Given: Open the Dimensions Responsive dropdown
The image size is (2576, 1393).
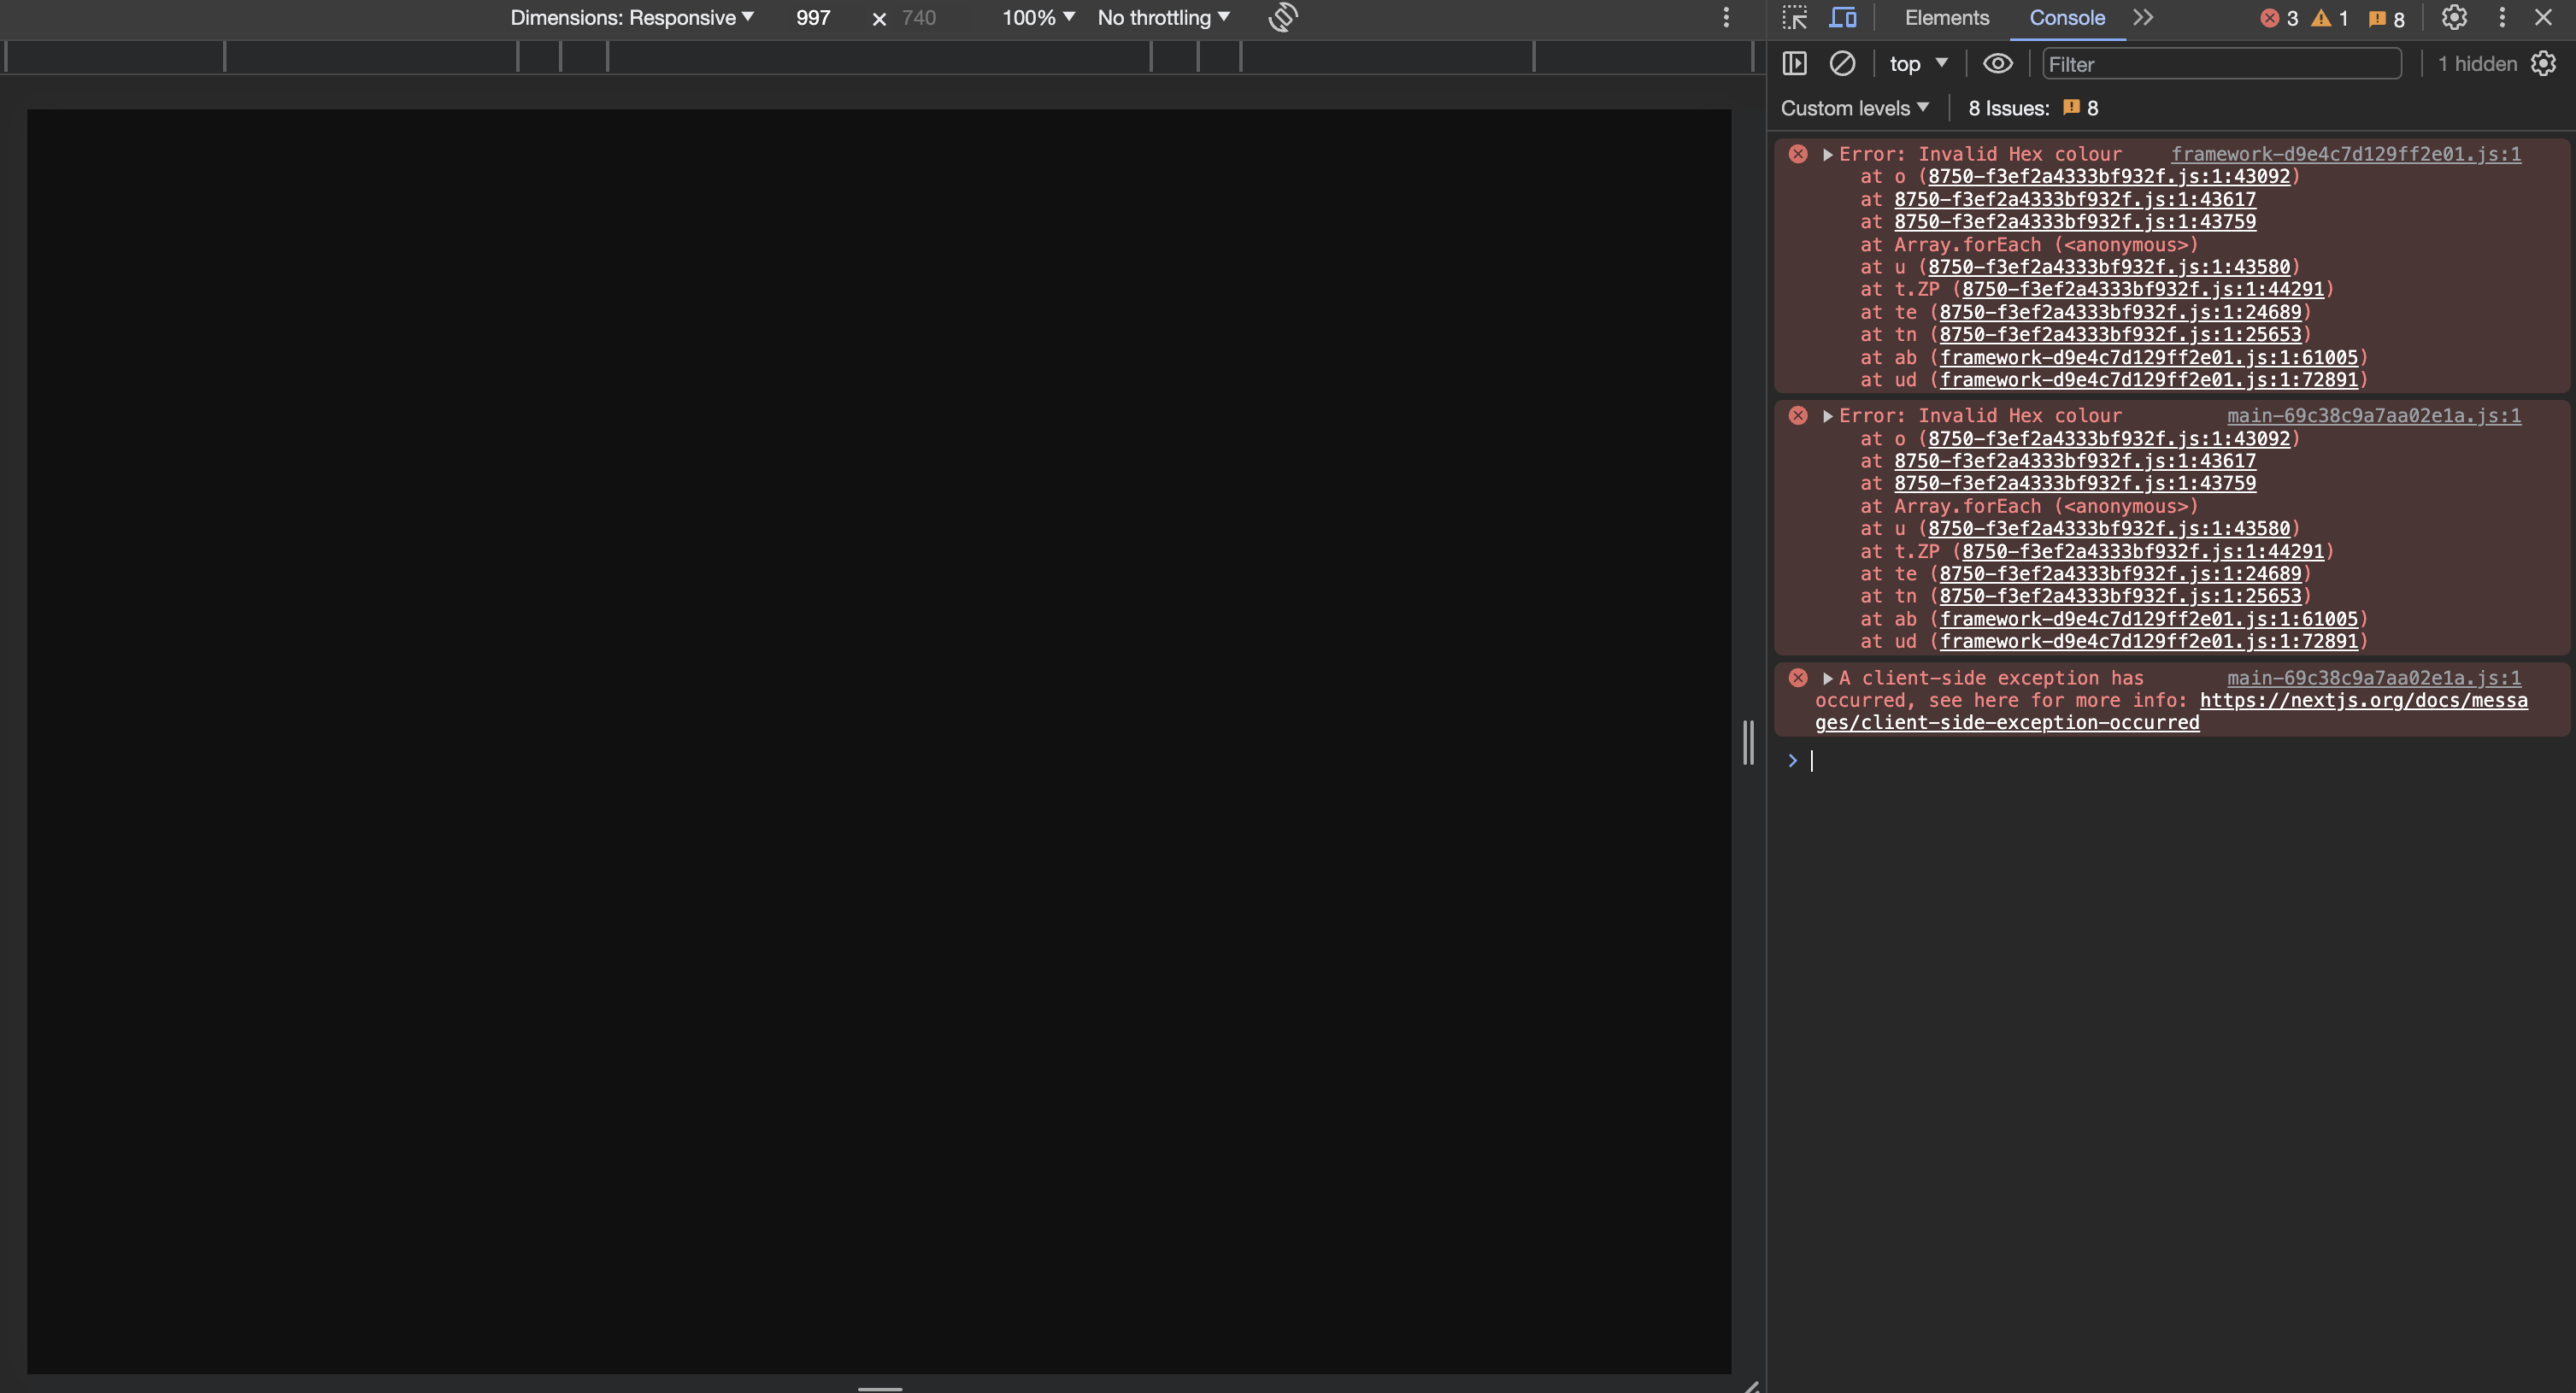Looking at the screenshot, I should point(630,17).
